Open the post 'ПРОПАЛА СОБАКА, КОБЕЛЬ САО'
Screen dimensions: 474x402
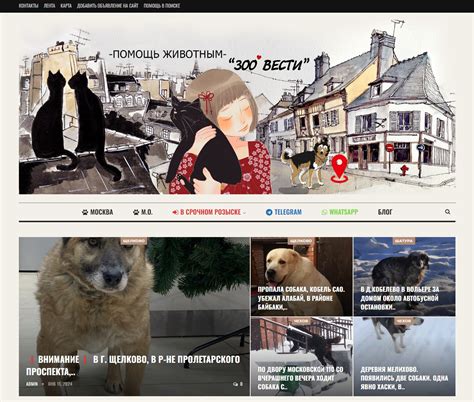tap(301, 298)
